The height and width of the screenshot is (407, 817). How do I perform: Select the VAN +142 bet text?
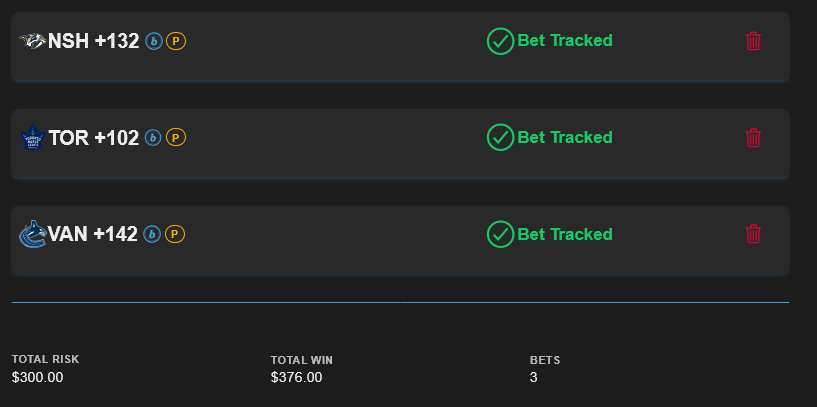(x=93, y=234)
